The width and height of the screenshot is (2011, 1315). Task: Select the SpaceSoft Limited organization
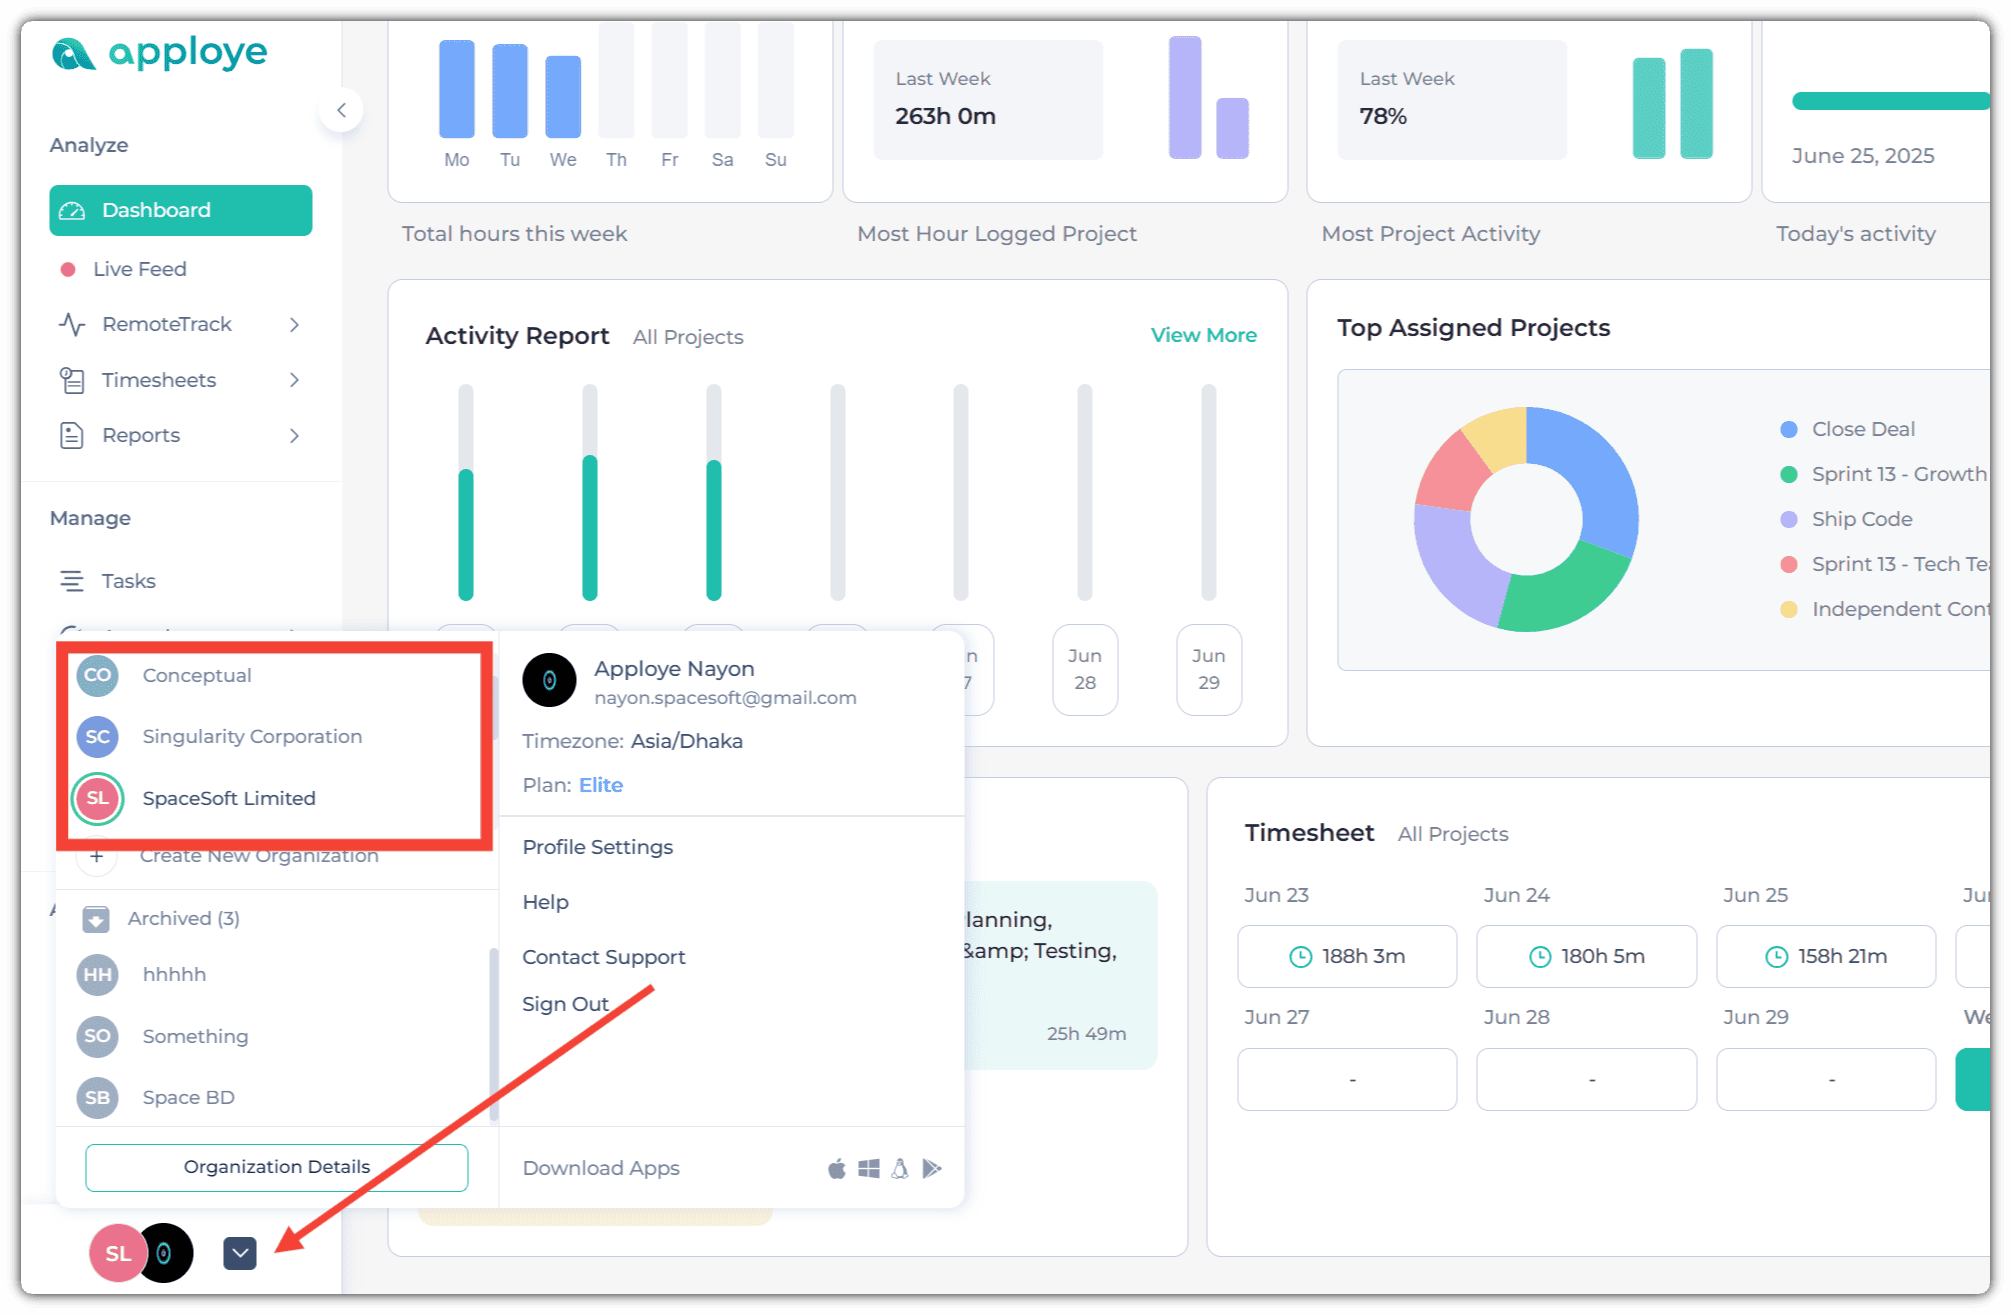[x=229, y=798]
